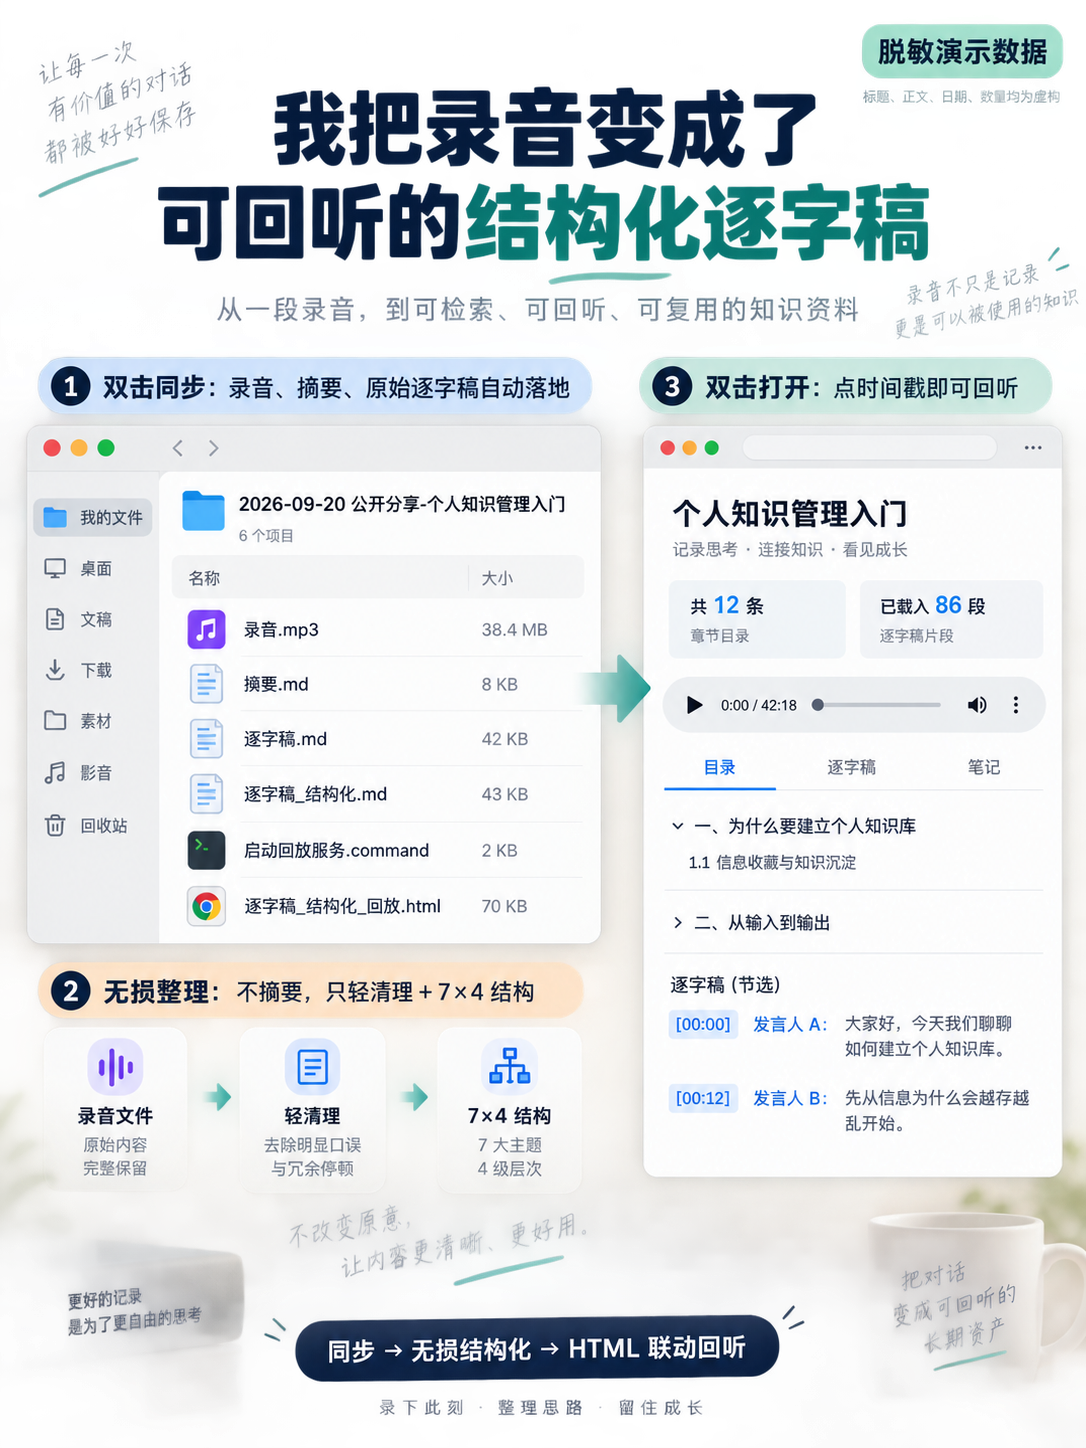
Task: Click the 脱敏演示数据 badge
Action: pyautogui.click(x=962, y=51)
